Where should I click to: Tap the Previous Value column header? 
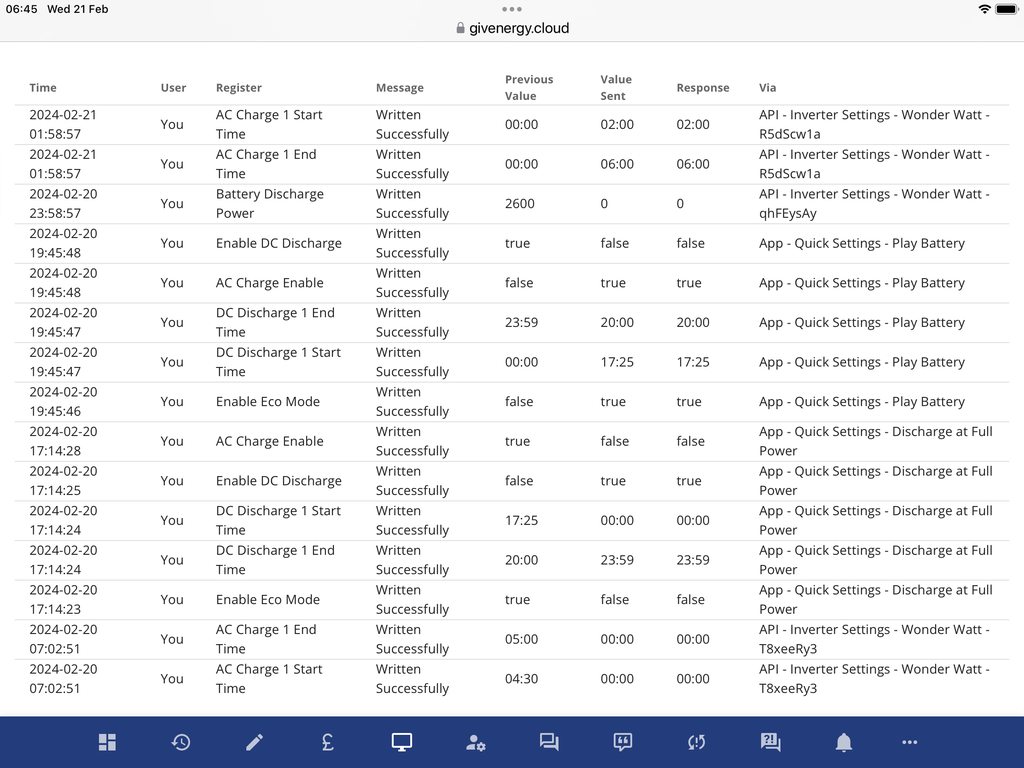529,88
